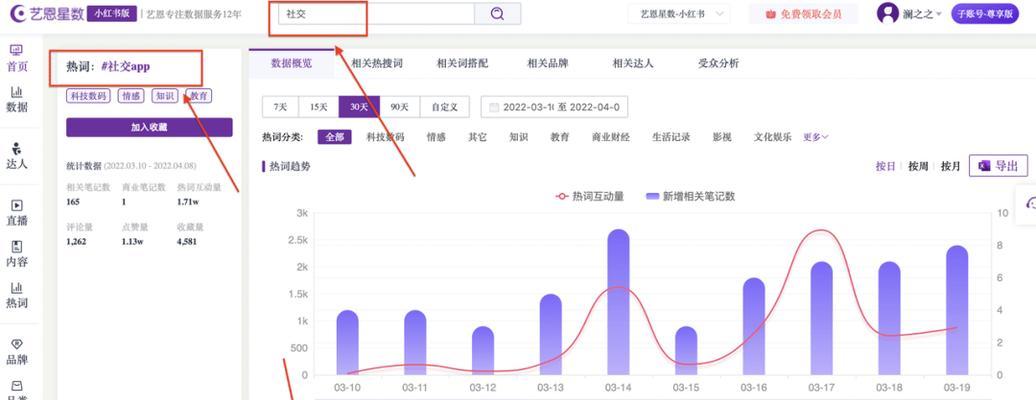Filter hot words by 其它 category

tap(477, 137)
